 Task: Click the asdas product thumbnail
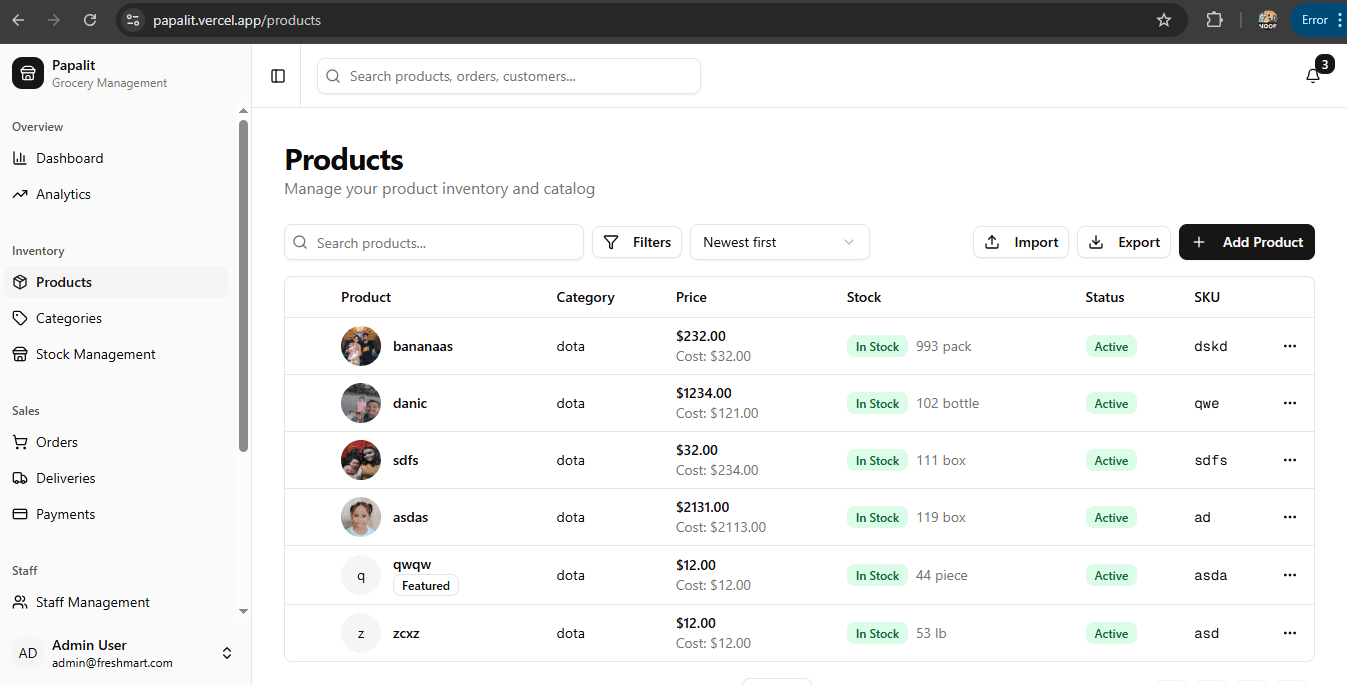coord(361,517)
